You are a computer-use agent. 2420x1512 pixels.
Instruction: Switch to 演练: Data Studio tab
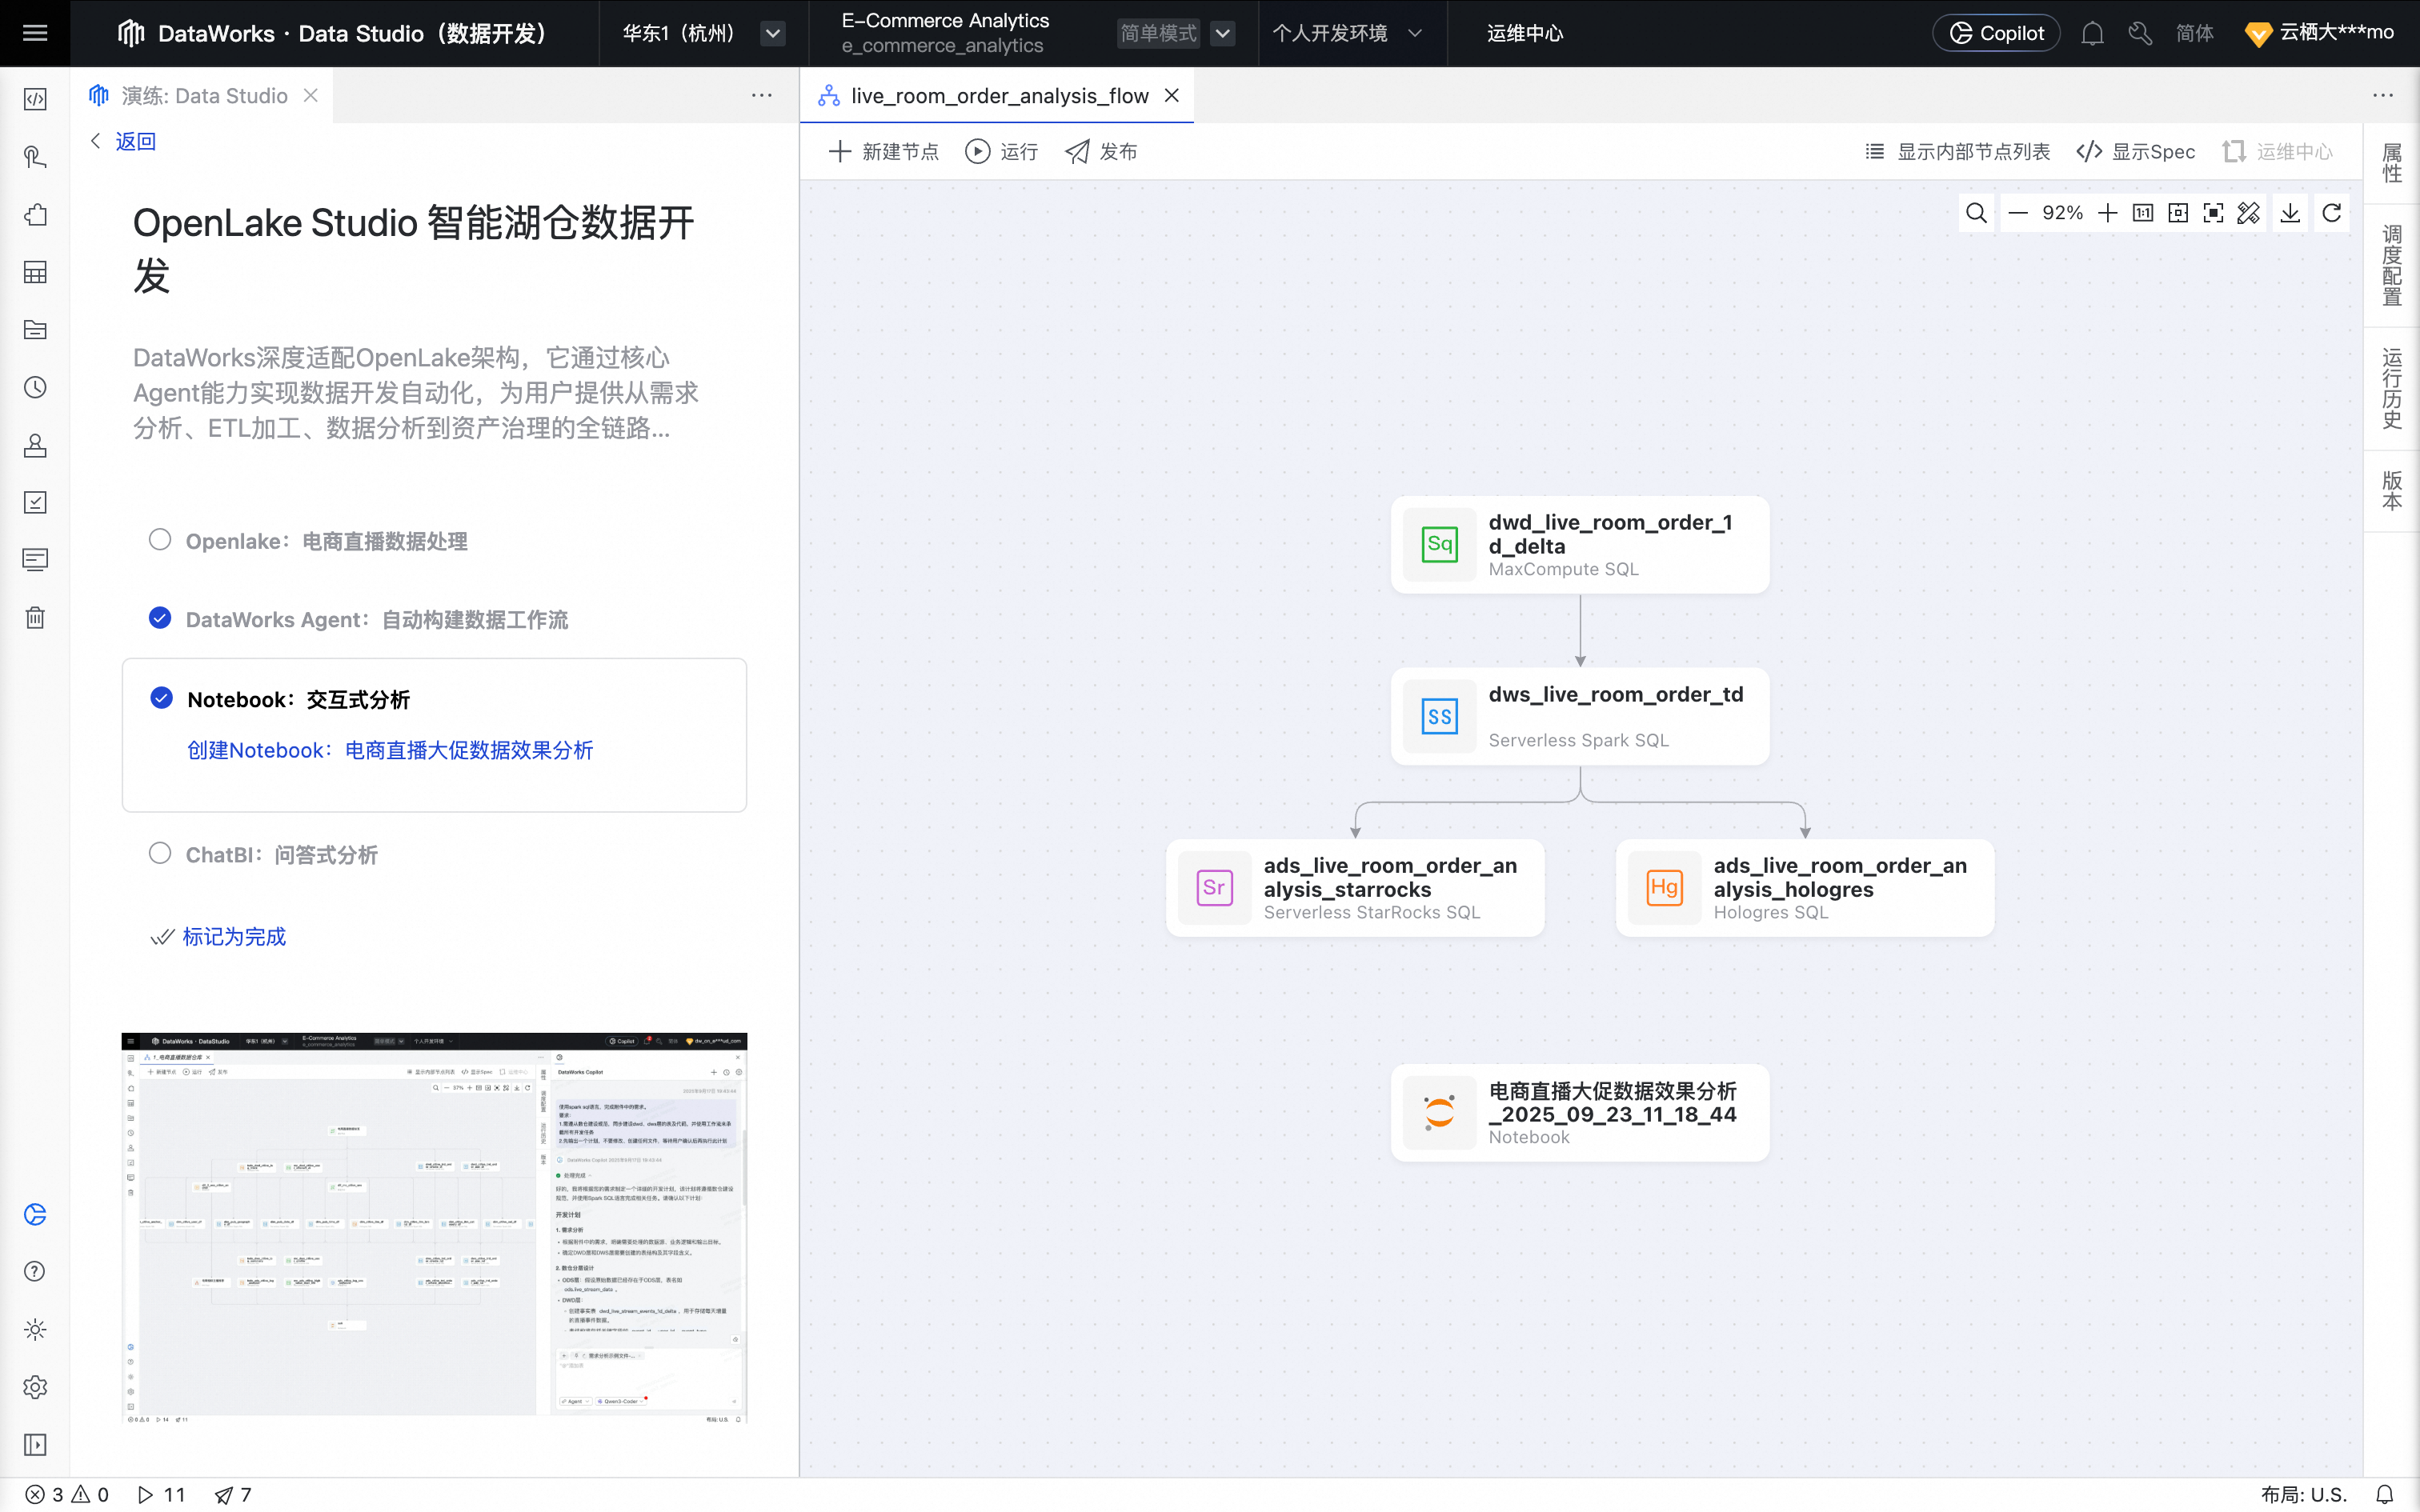(204, 96)
